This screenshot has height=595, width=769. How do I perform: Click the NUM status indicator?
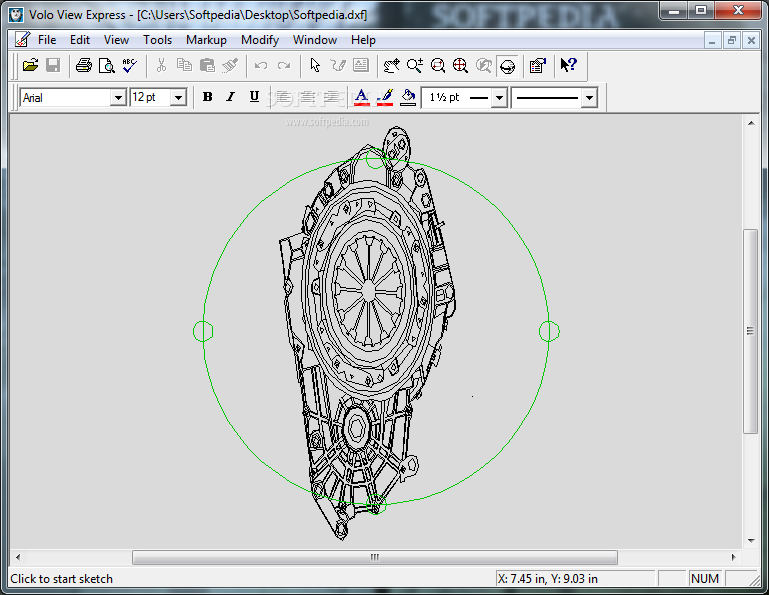coord(705,579)
